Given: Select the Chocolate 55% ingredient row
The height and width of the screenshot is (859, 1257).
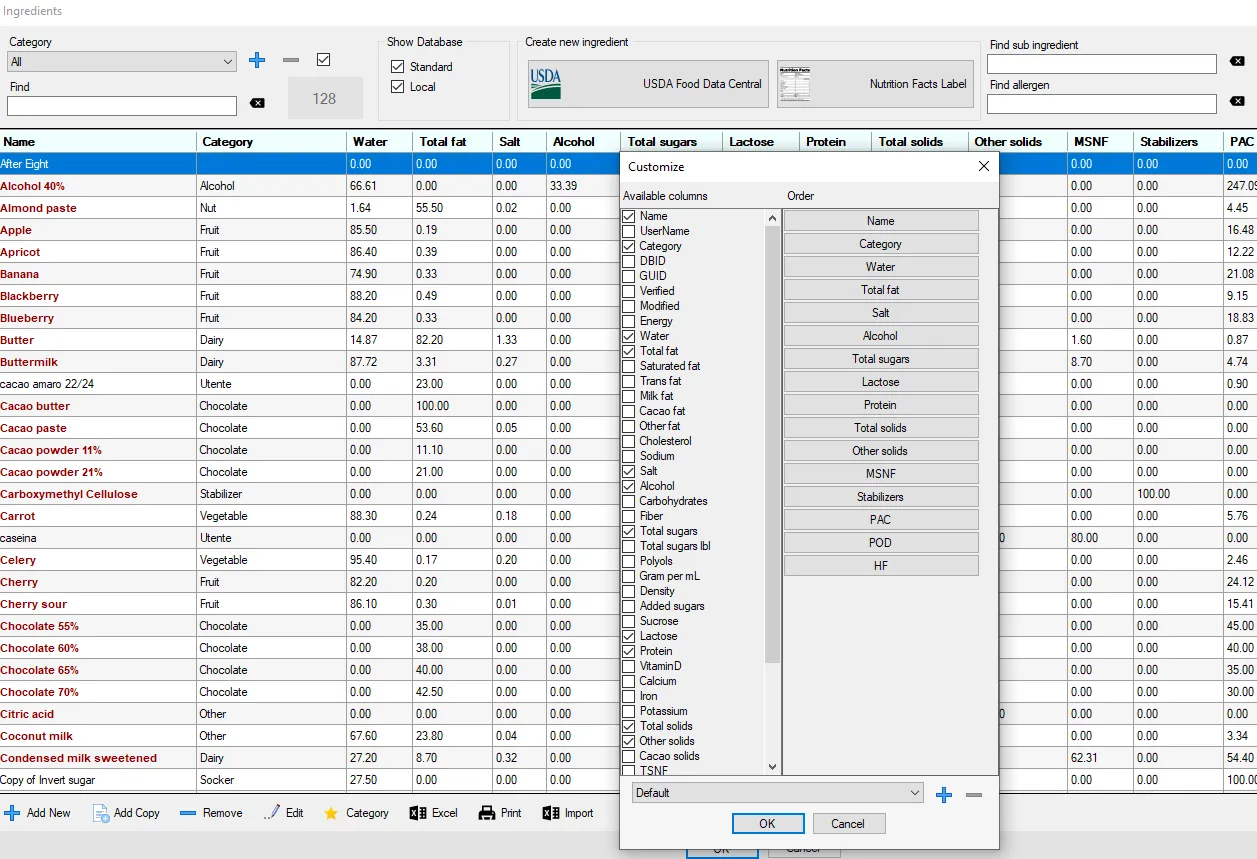Looking at the screenshot, I should (x=310, y=626).
